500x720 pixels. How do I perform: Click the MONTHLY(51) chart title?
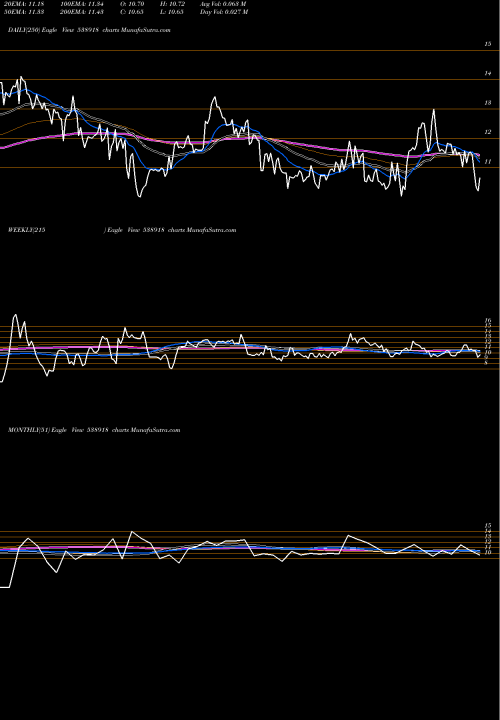(94, 430)
